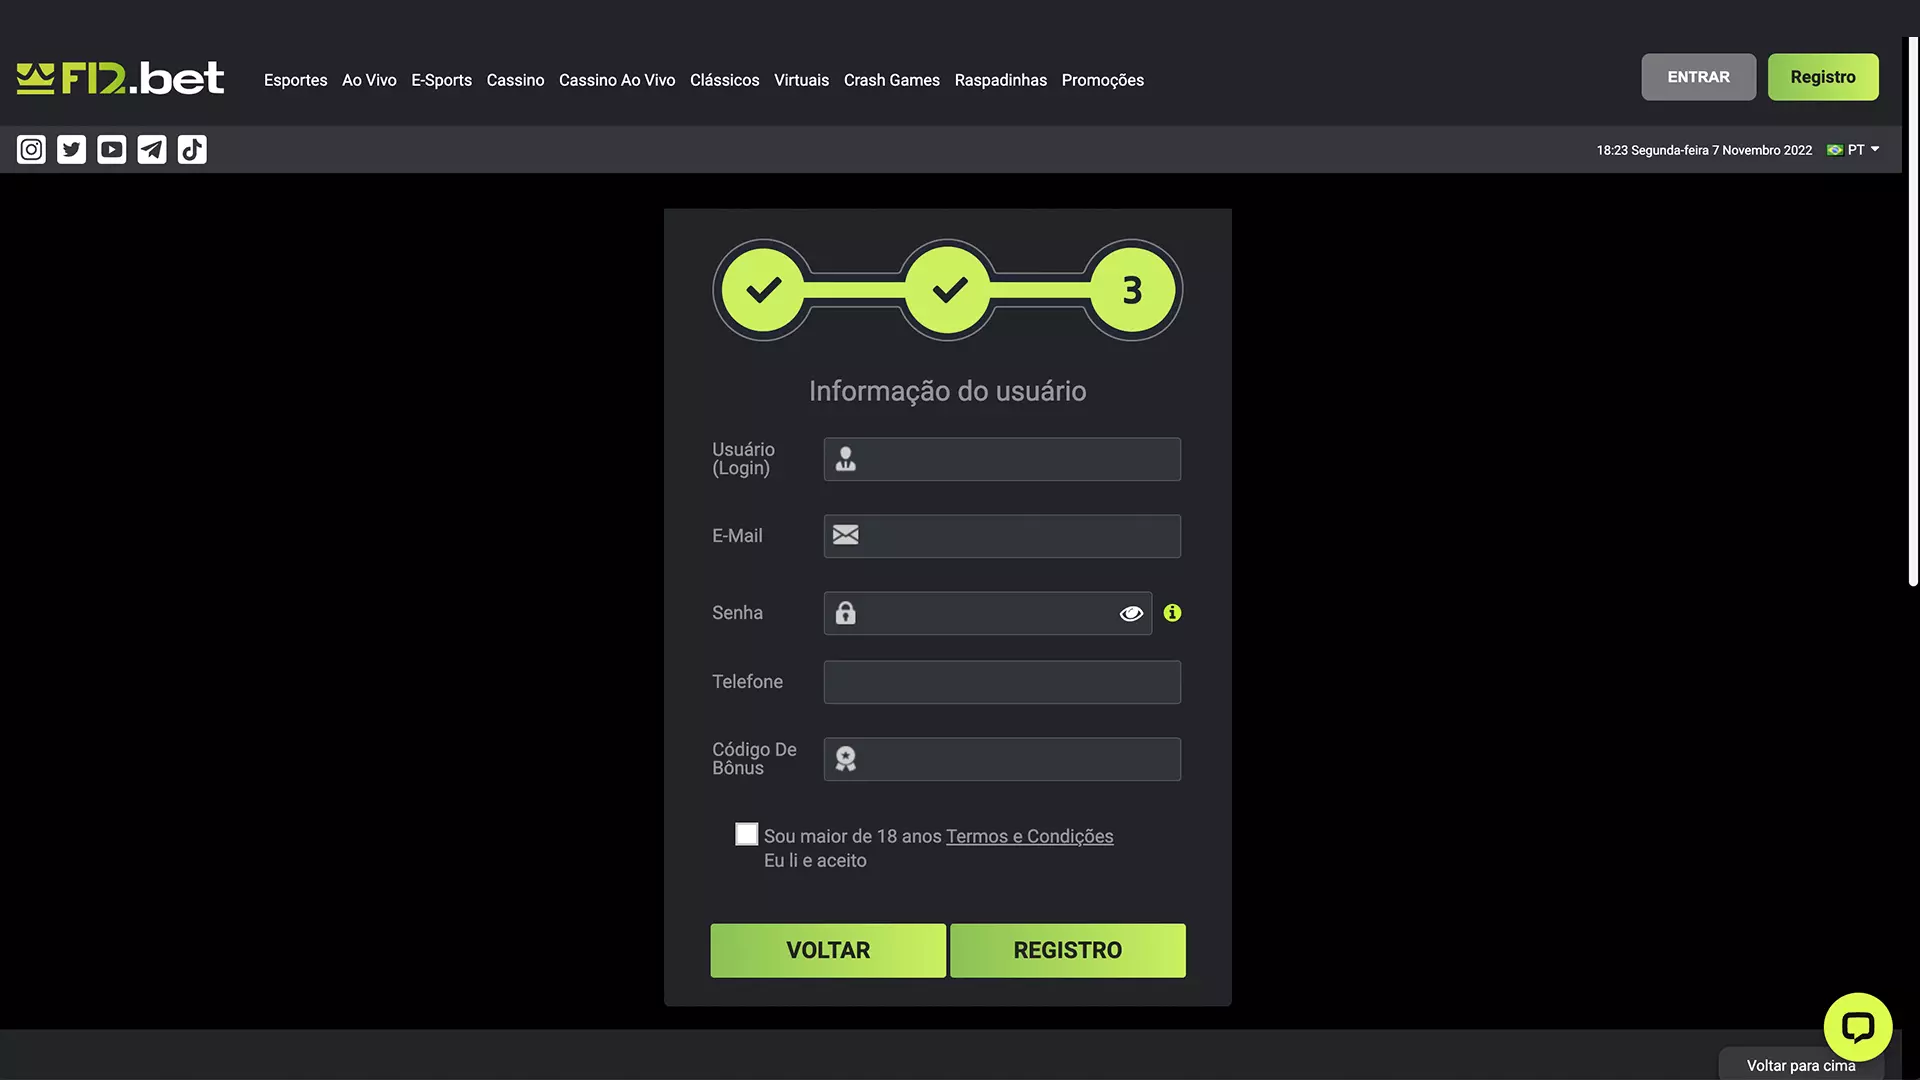Enable the 18 anos age confirmation checkbox
This screenshot has width=1920, height=1080.
pyautogui.click(x=746, y=833)
